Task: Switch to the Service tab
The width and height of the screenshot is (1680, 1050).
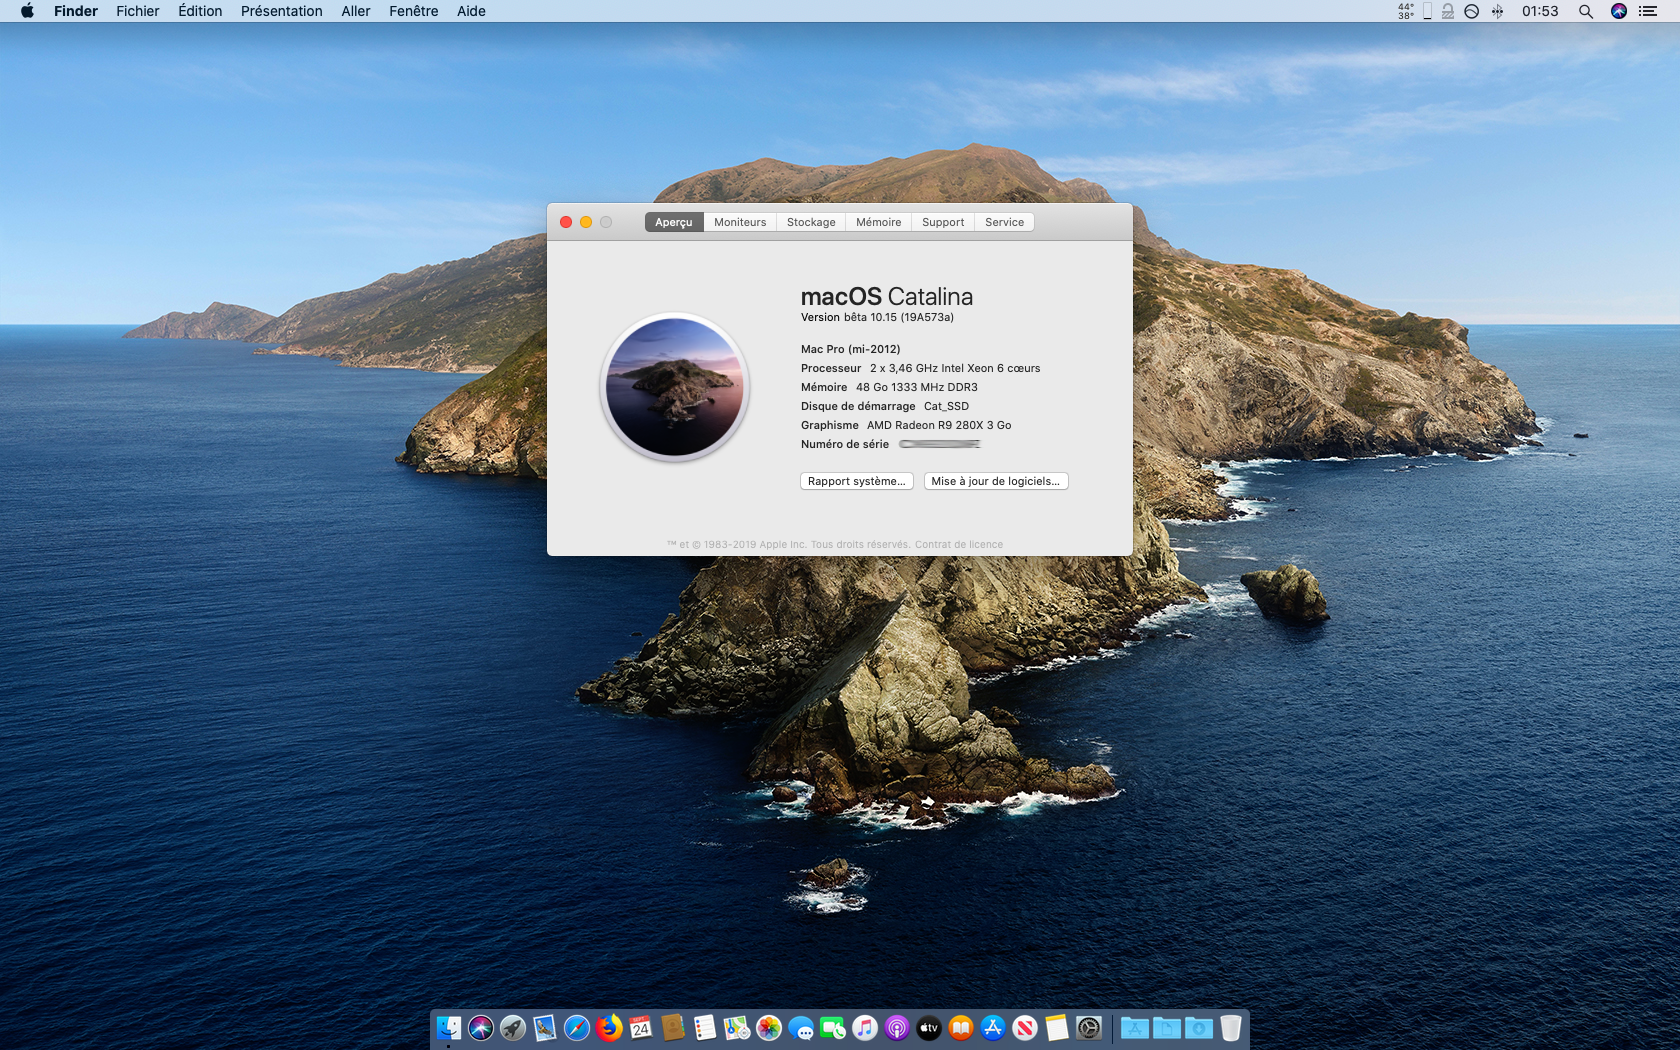Action: (1005, 222)
